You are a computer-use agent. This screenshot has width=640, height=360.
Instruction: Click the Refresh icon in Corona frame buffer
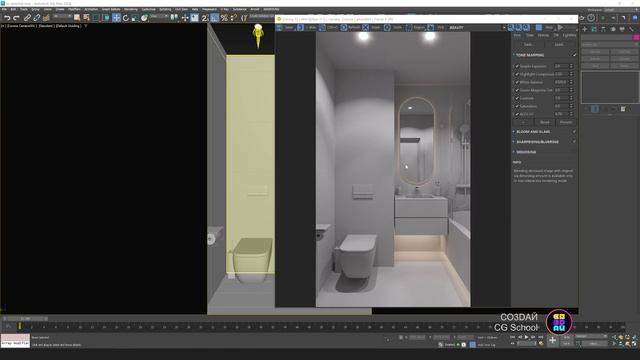[344, 27]
